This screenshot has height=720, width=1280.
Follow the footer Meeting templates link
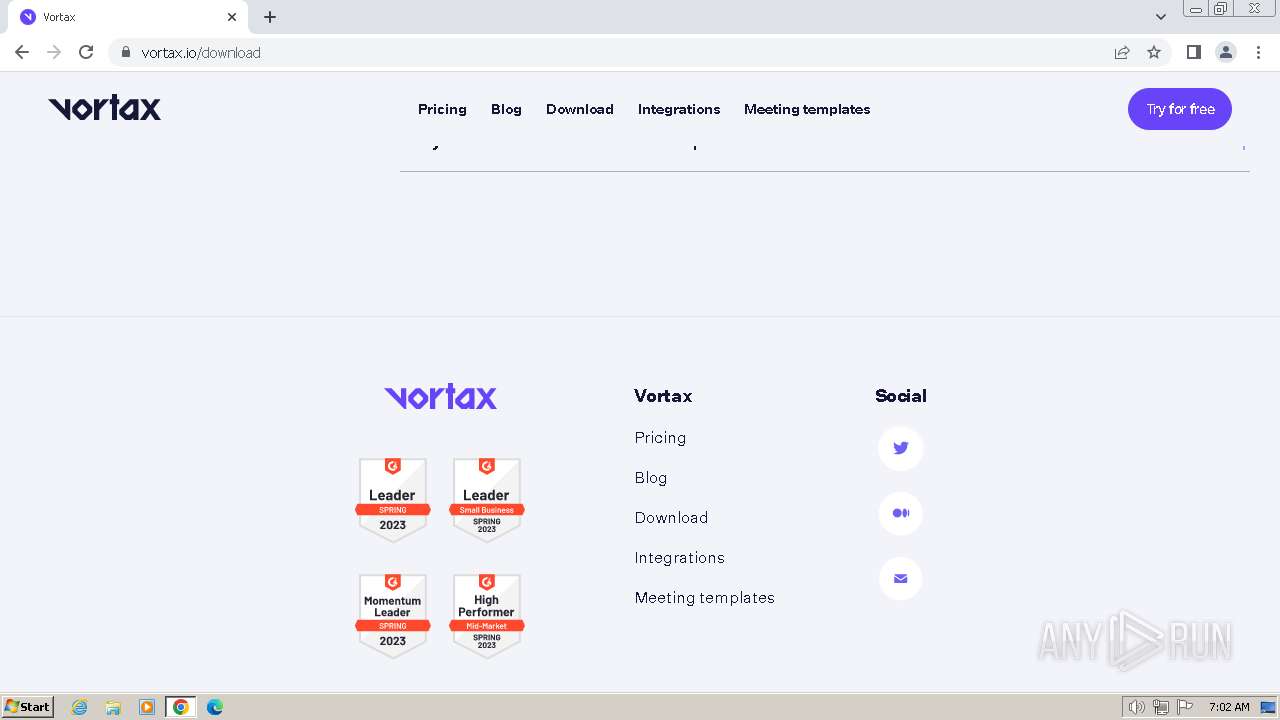704,597
